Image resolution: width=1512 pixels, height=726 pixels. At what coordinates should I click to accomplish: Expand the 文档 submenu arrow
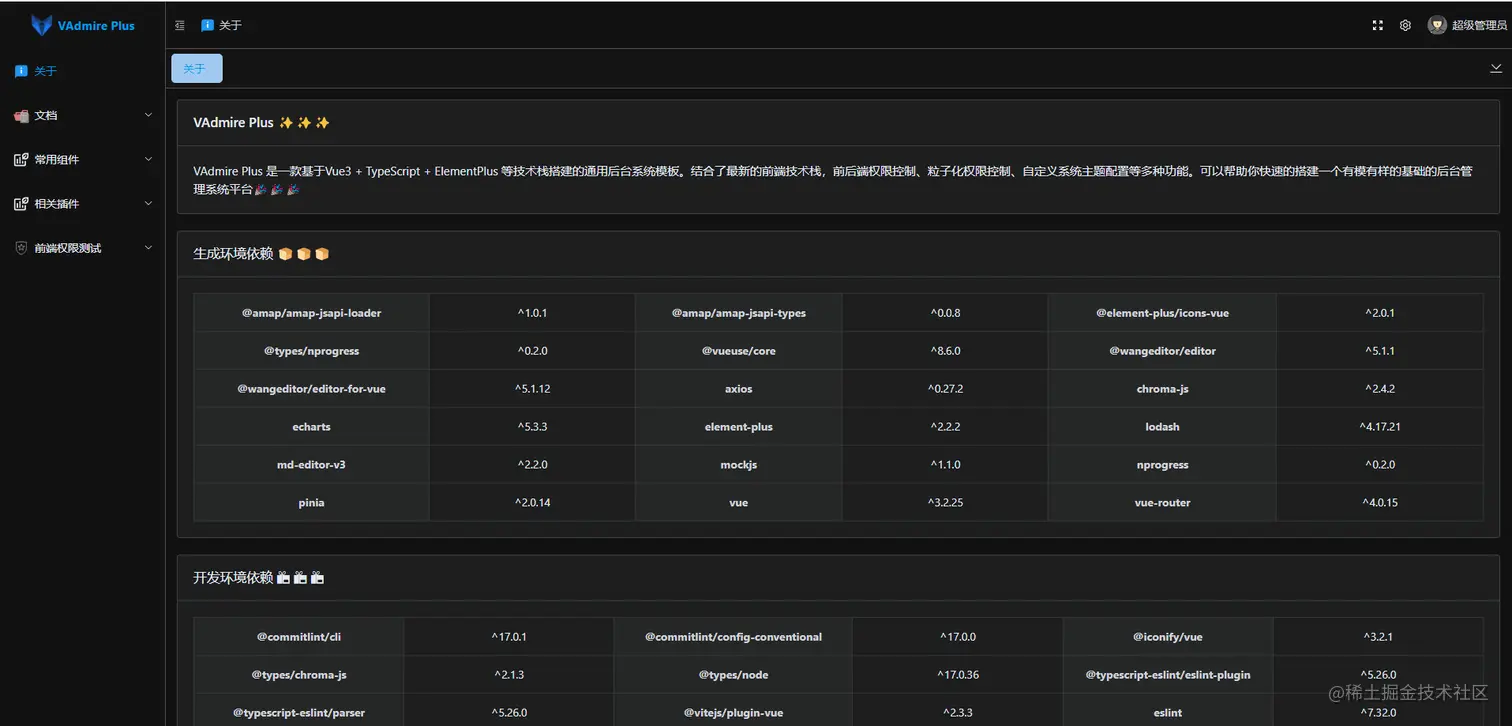pos(149,115)
